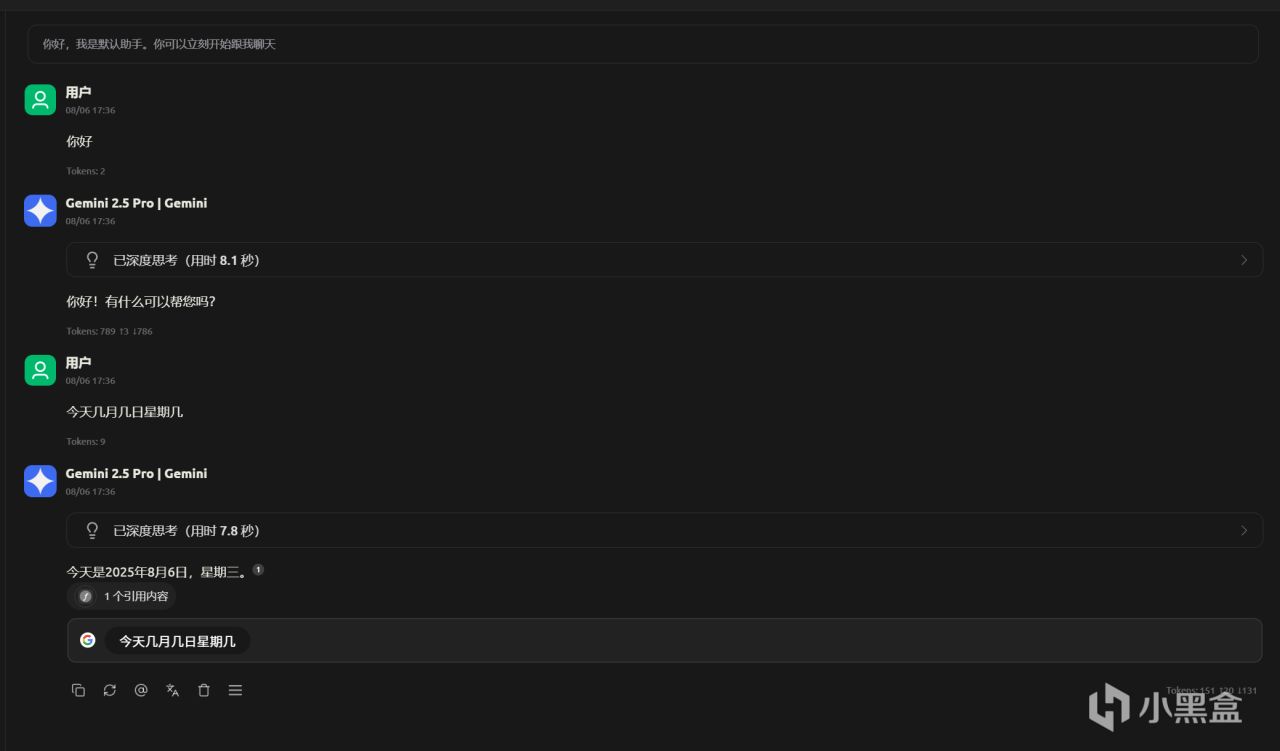Click the second user avatar above date question
The width and height of the screenshot is (1280, 751).
pyautogui.click(x=40, y=370)
